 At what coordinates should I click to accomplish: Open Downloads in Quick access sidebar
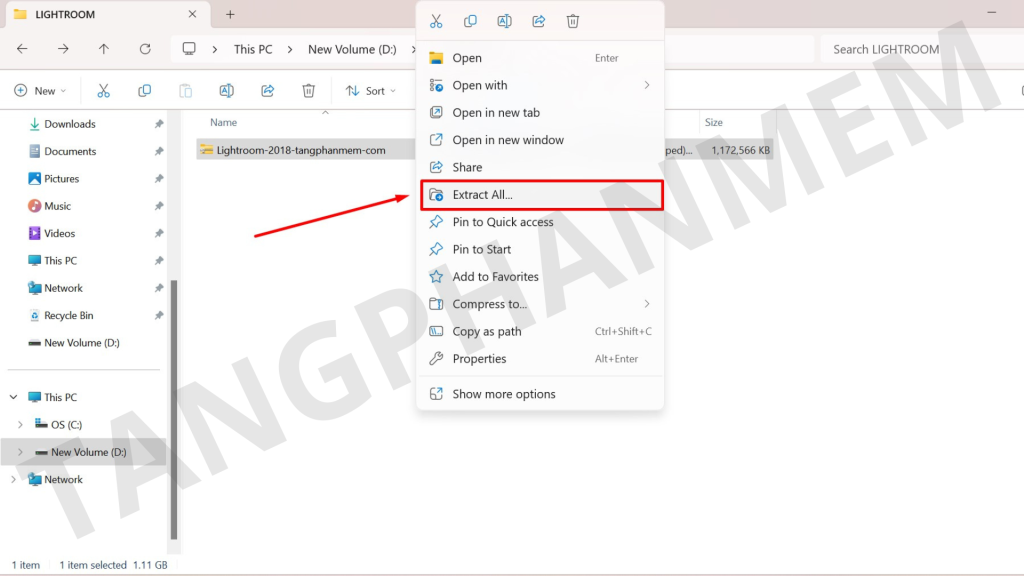point(69,124)
